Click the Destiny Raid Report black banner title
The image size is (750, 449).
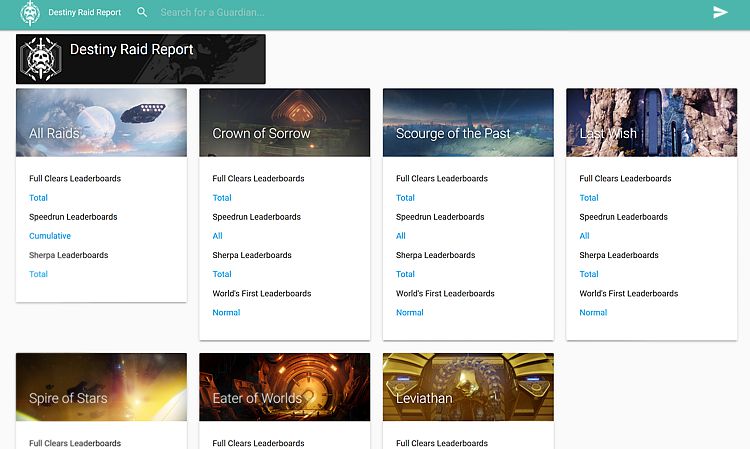click(x=132, y=49)
